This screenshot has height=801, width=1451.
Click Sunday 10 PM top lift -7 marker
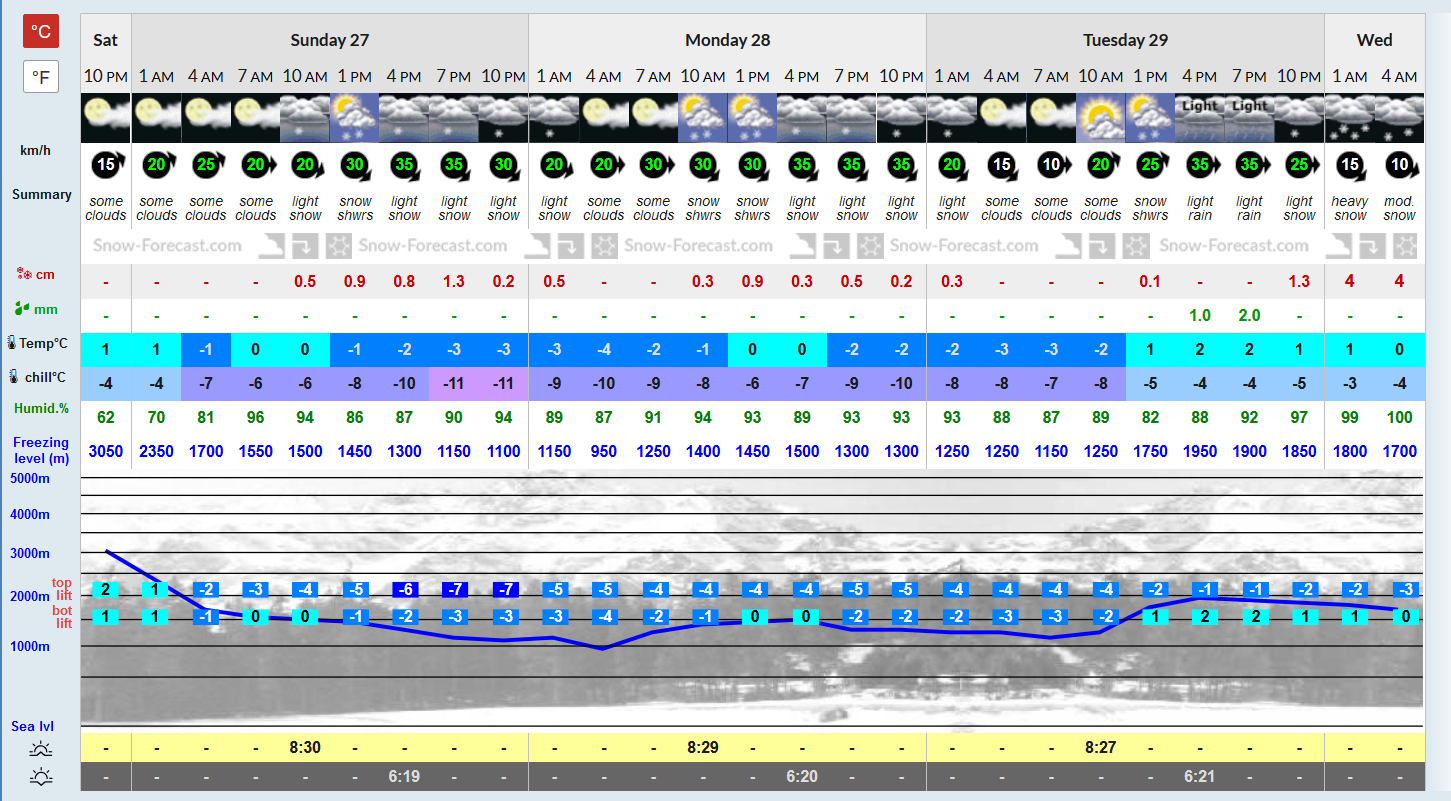504,589
